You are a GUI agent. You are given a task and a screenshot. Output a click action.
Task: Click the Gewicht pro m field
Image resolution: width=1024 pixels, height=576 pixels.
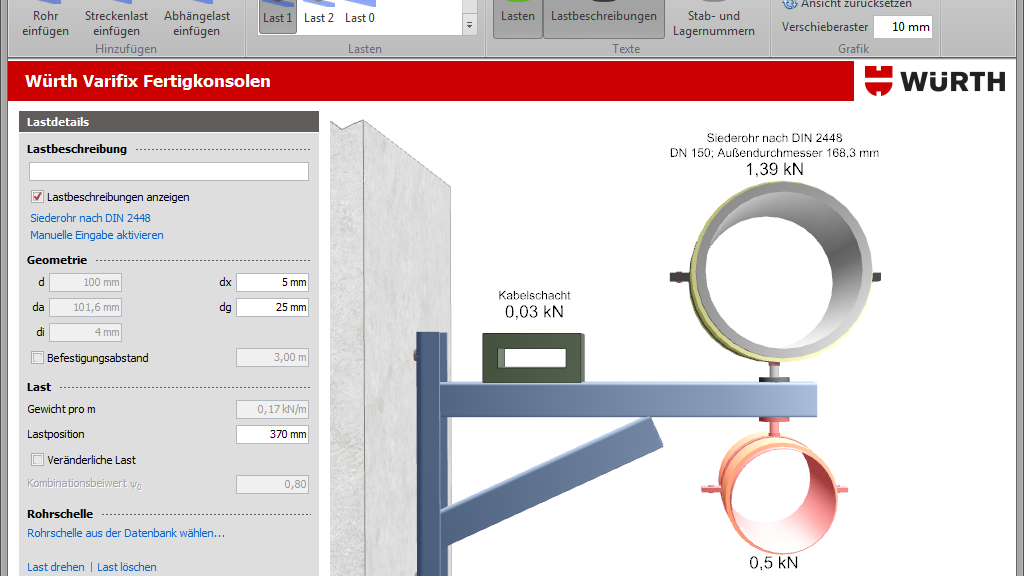272,409
